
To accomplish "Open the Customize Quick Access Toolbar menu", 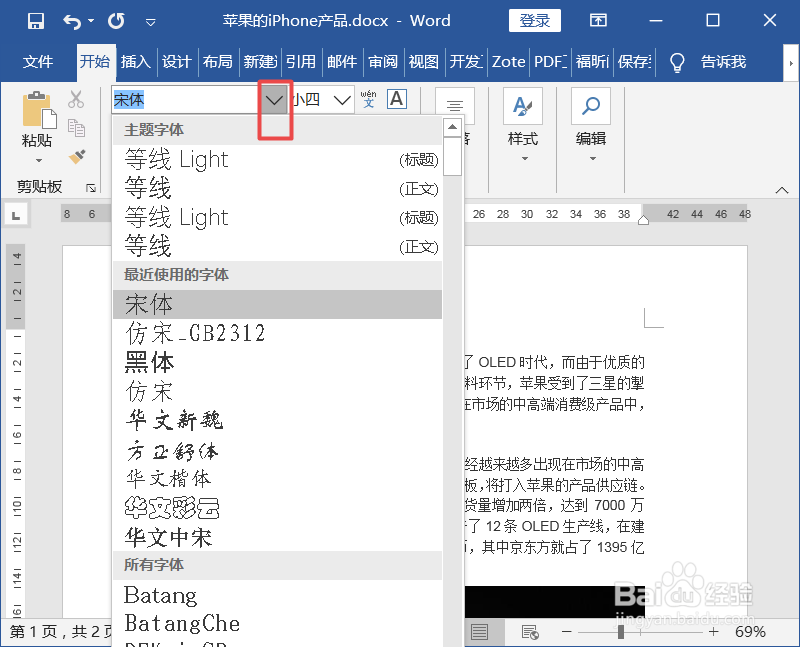I will (x=151, y=22).
